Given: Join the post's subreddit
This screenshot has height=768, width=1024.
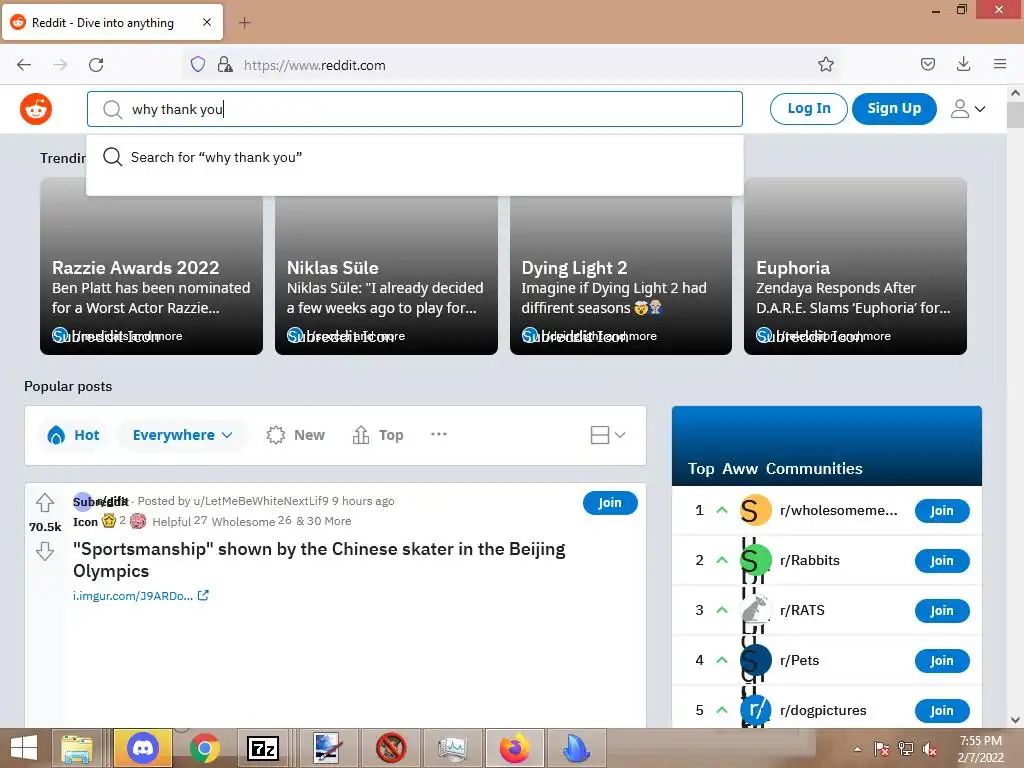Looking at the screenshot, I should [x=610, y=503].
